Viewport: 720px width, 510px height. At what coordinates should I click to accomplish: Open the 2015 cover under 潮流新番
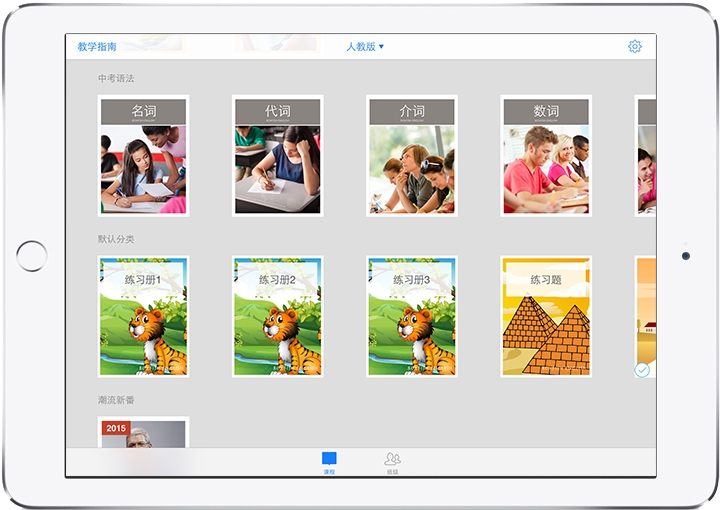(143, 432)
